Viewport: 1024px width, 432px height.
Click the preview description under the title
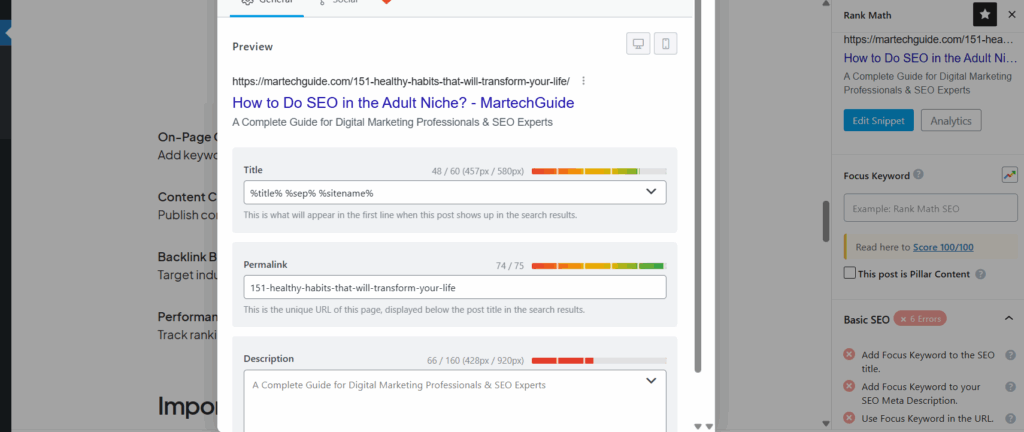392,122
